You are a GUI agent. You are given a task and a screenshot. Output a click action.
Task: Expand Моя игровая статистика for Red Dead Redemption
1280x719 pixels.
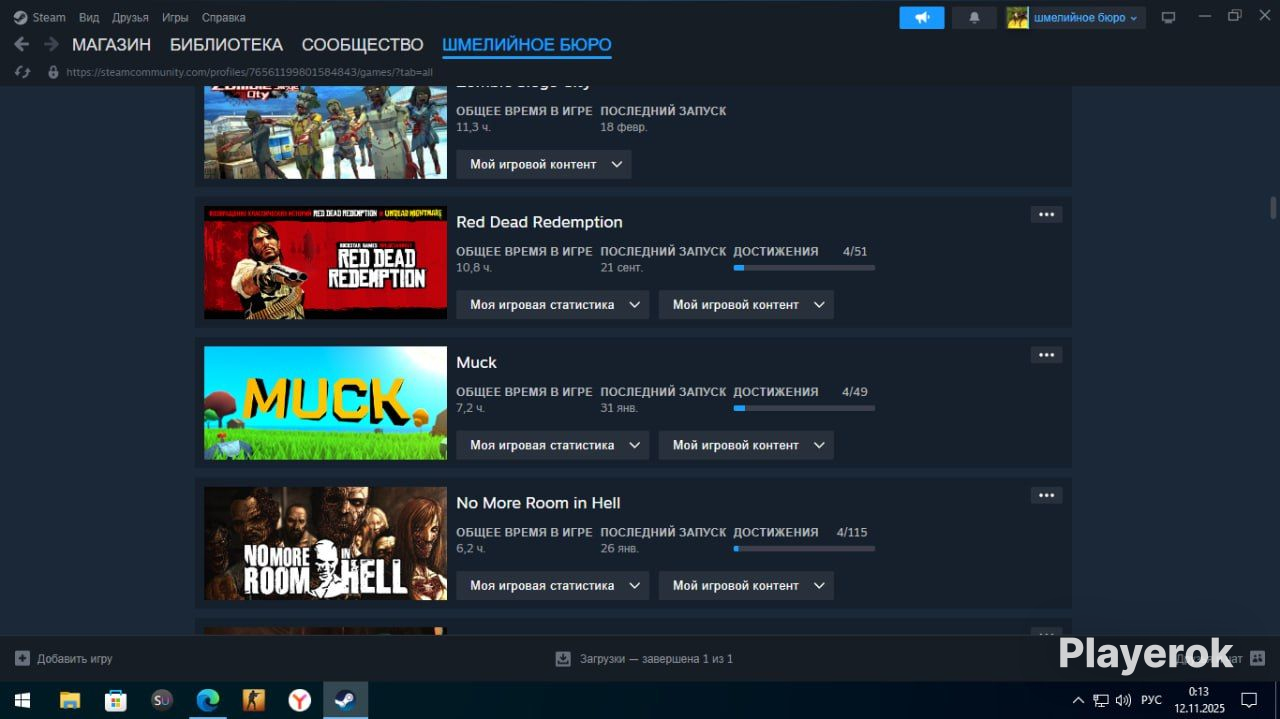553,305
